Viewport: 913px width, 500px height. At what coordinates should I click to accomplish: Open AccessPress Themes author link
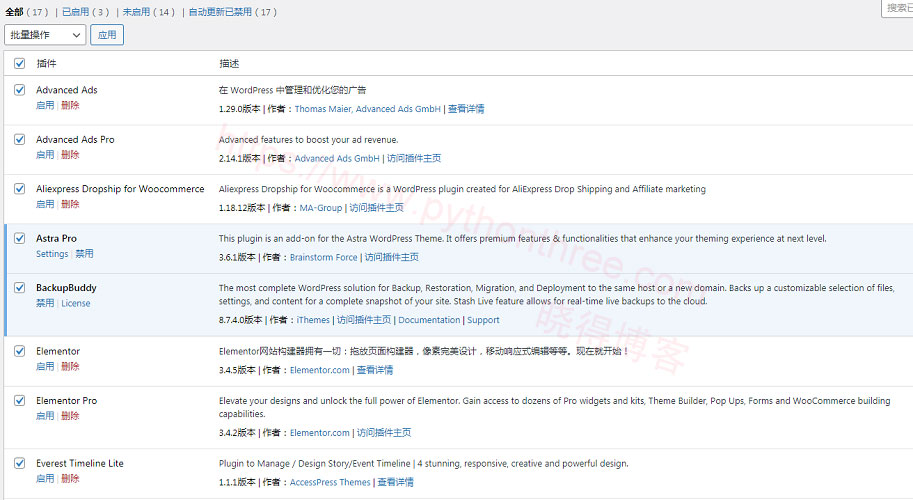pos(330,483)
